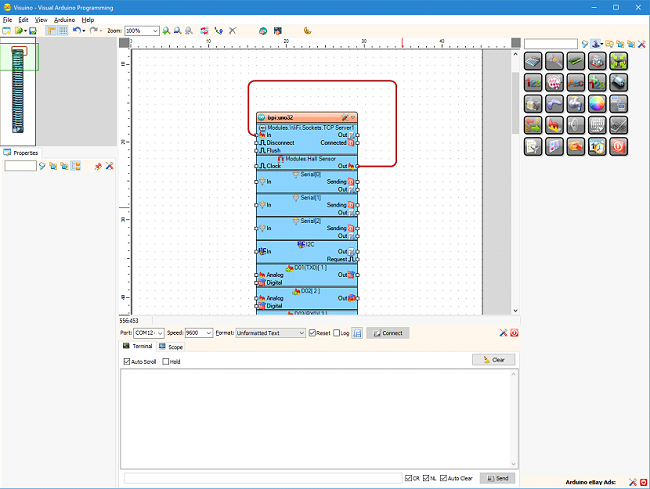Toggle the corner guide button beside grid button
The image size is (650, 489).
click(x=51, y=30)
